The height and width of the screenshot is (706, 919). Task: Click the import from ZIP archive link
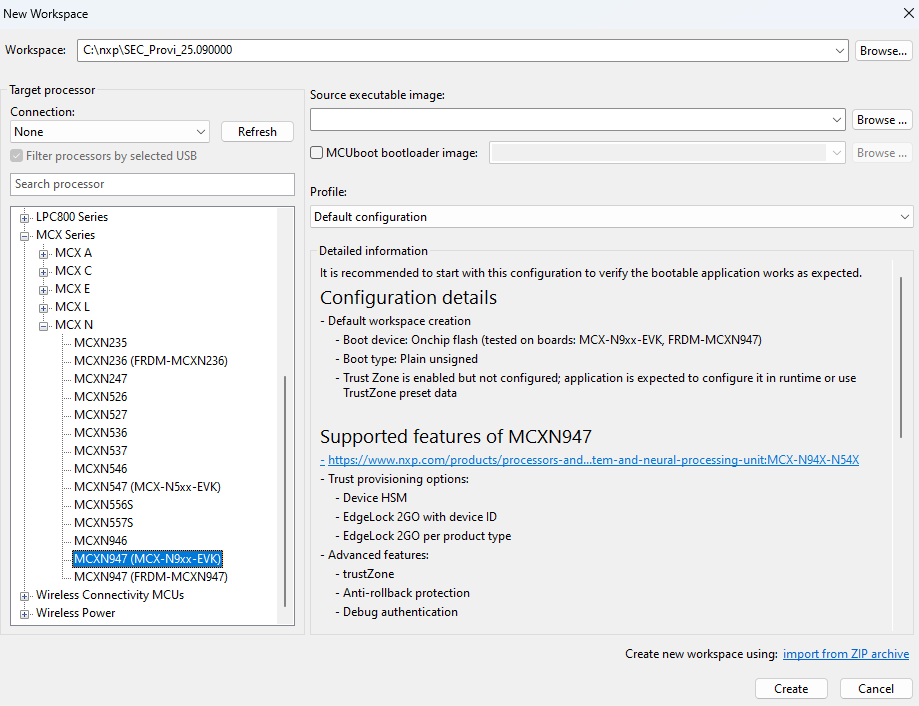pos(846,654)
